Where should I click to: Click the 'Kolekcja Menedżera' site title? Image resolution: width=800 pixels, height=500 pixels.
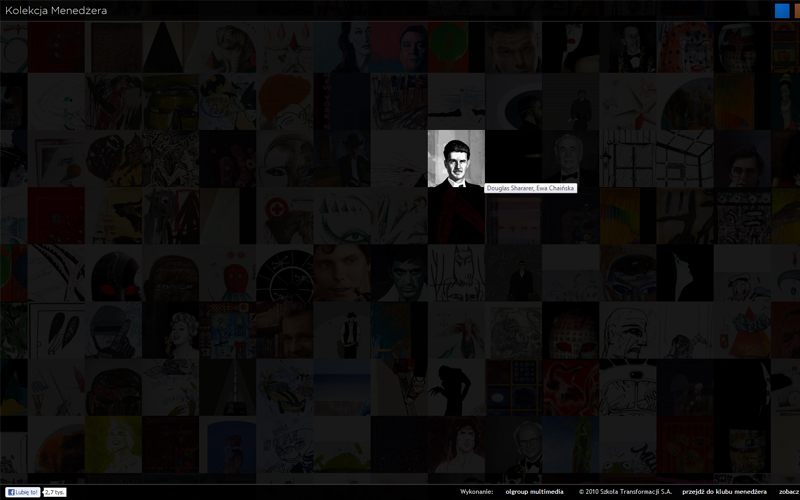tap(56, 10)
